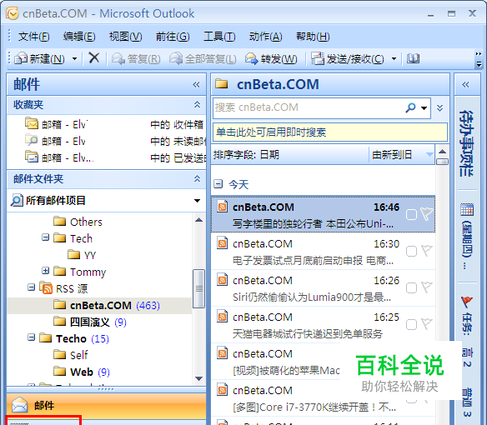
Task: Open the Help menu
Action: [313, 36]
